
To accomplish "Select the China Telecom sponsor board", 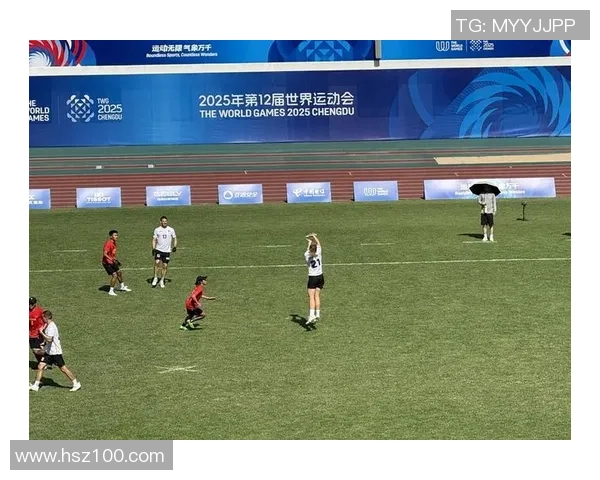I will point(309,192).
